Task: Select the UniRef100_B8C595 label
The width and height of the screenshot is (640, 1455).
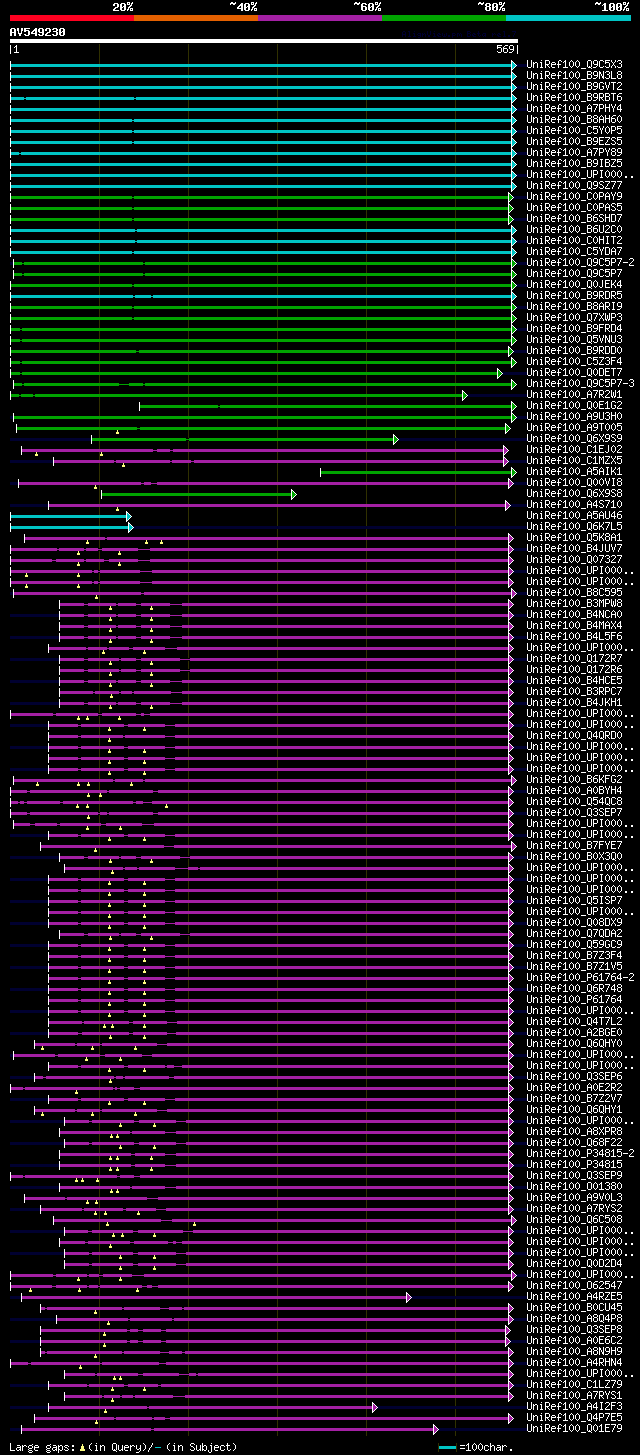Action: [x=574, y=592]
